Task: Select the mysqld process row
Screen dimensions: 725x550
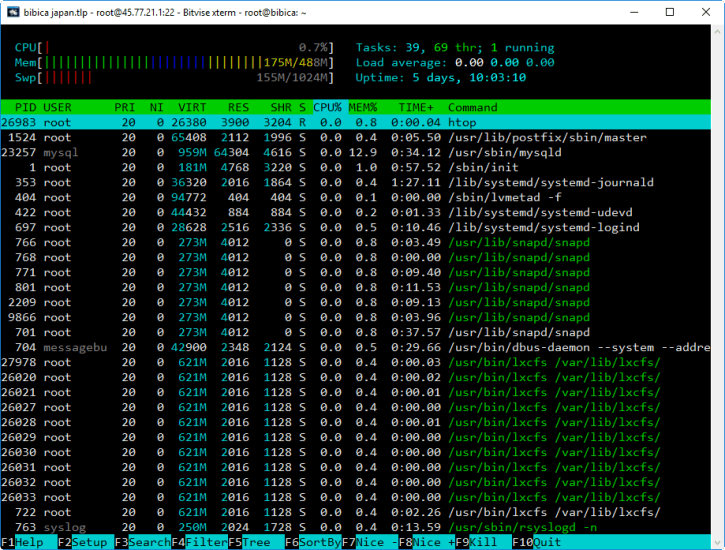Action: coord(300,152)
